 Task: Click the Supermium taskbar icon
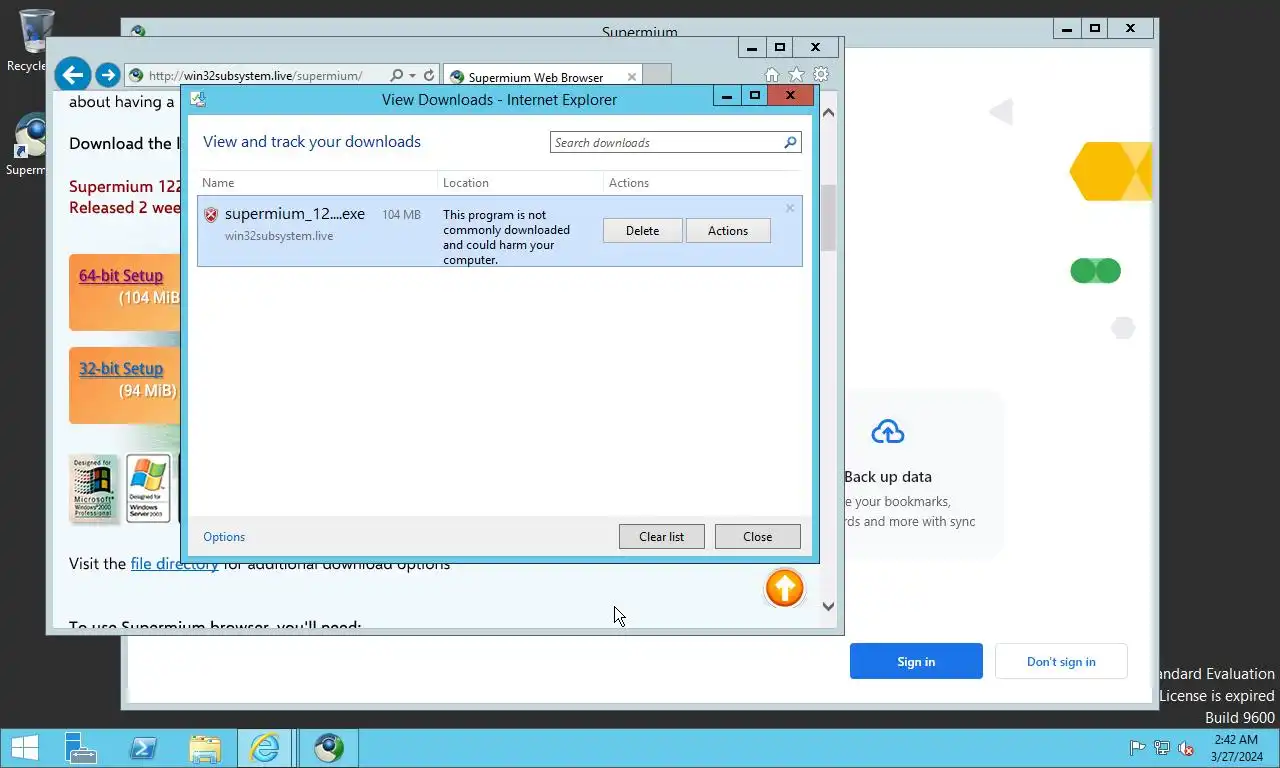[x=329, y=748]
